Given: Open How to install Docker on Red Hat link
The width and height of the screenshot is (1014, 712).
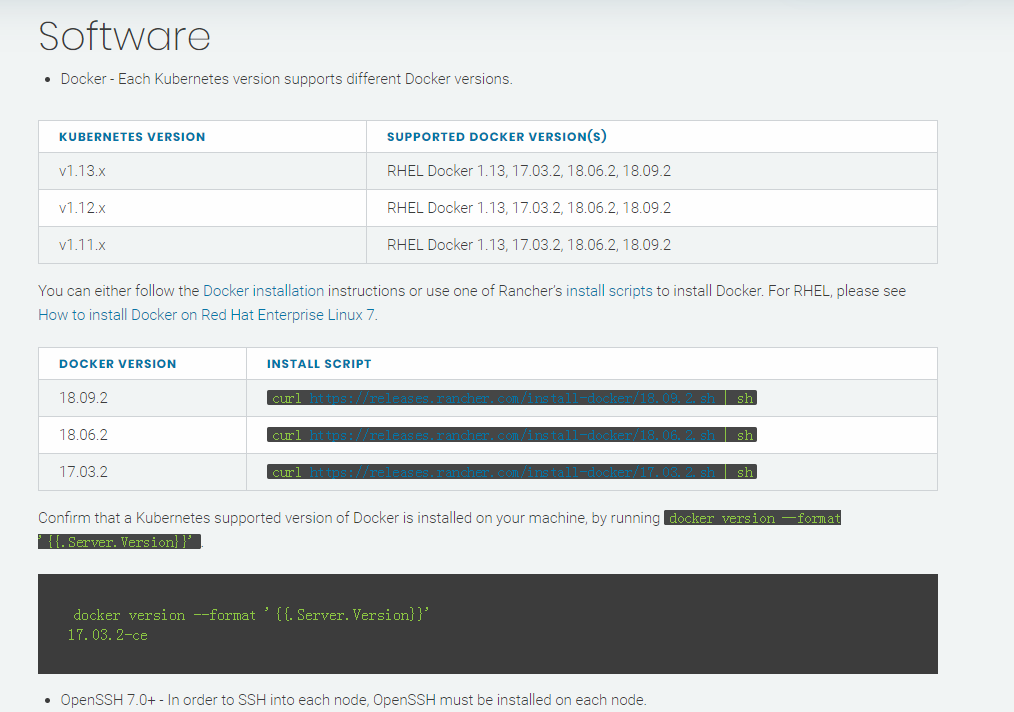Looking at the screenshot, I should 206,315.
